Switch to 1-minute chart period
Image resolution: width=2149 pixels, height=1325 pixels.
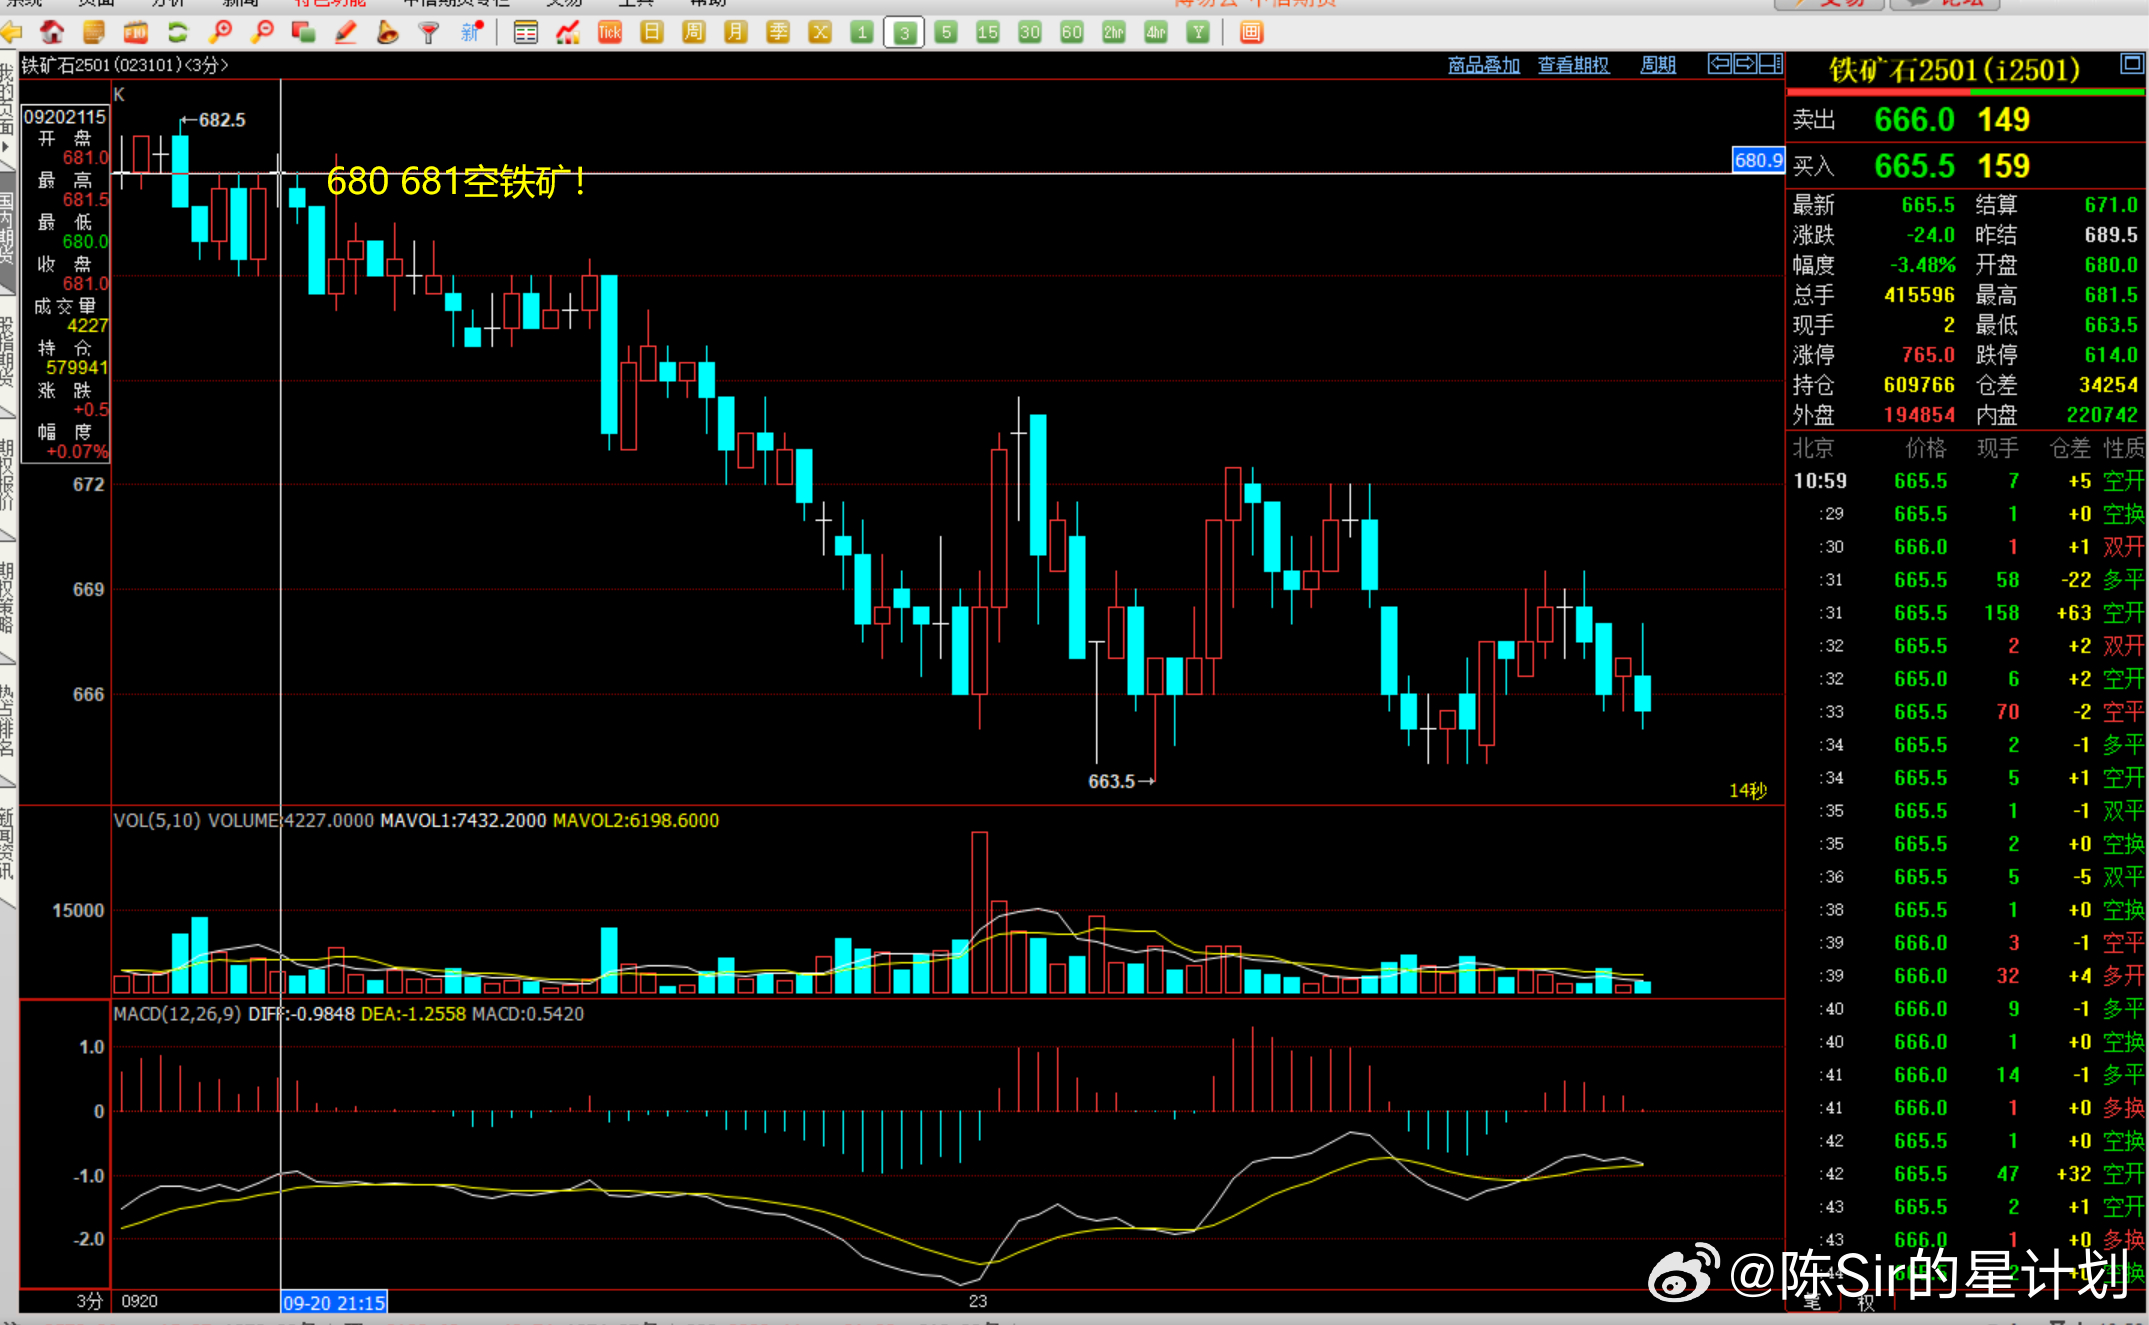coord(862,32)
